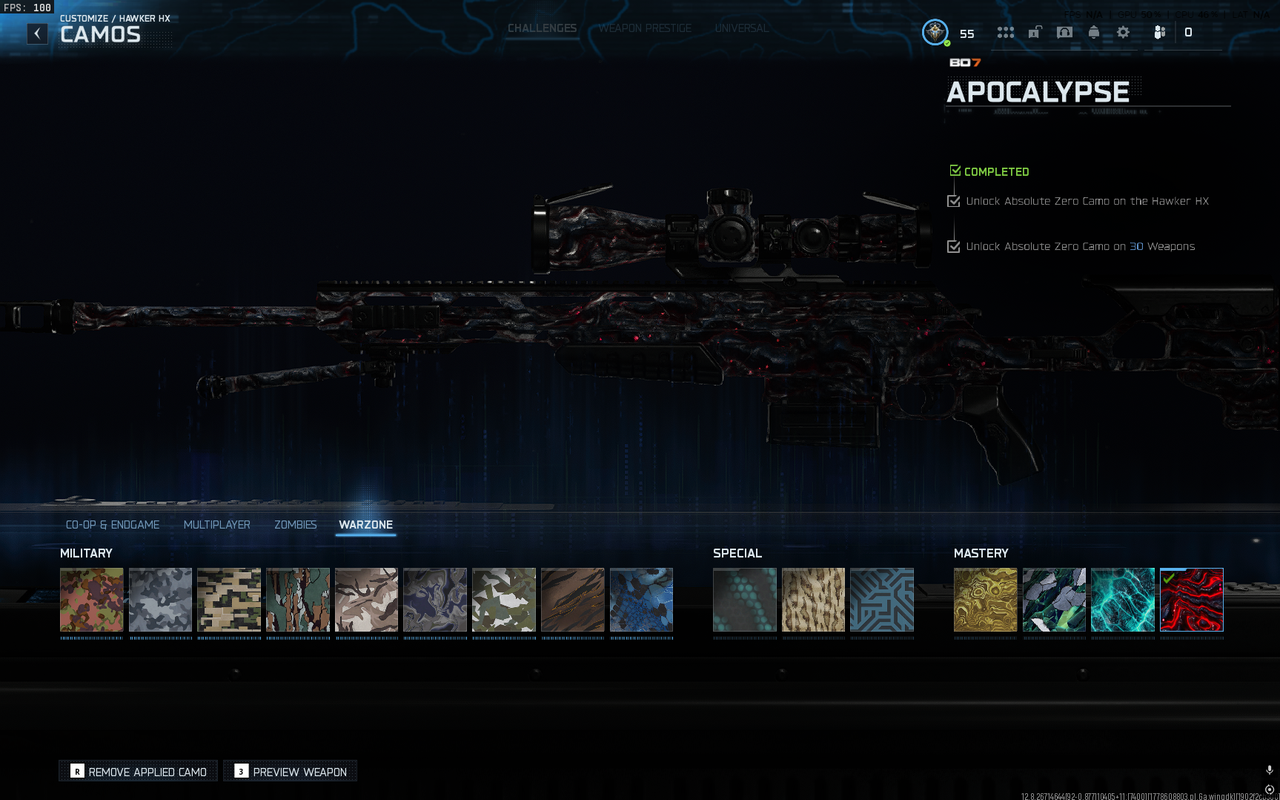Click Remove Applied Camo button
This screenshot has height=800, width=1280.
(138, 771)
